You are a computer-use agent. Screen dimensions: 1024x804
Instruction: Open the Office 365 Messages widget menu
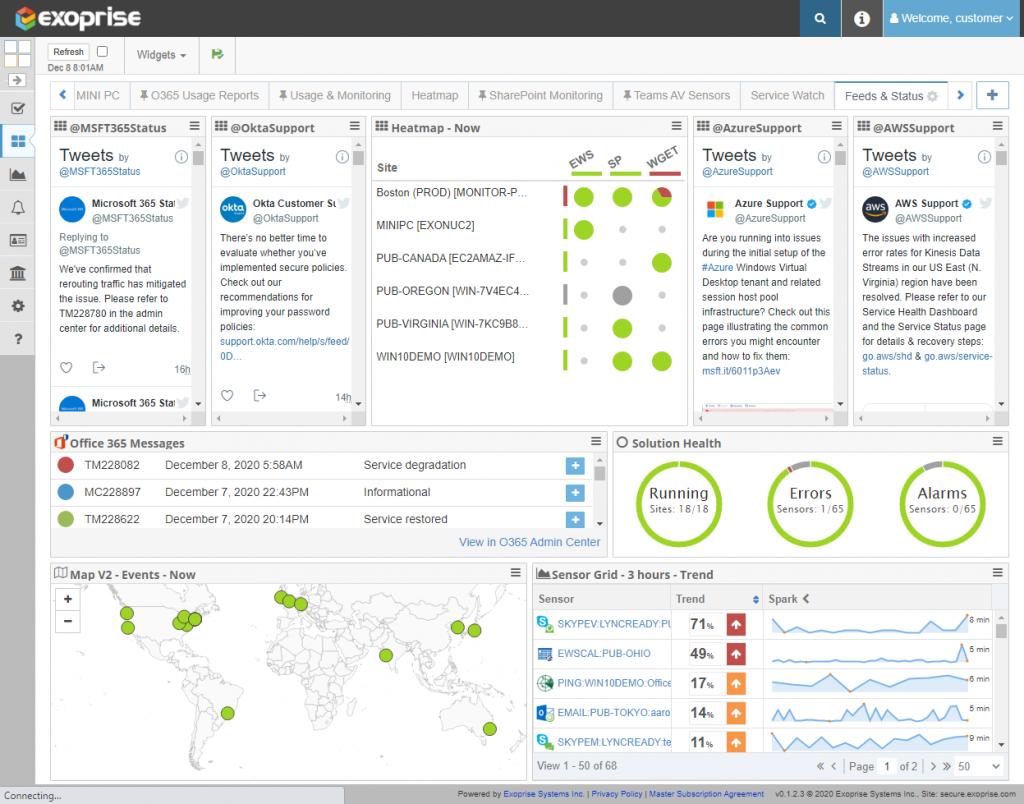596,442
